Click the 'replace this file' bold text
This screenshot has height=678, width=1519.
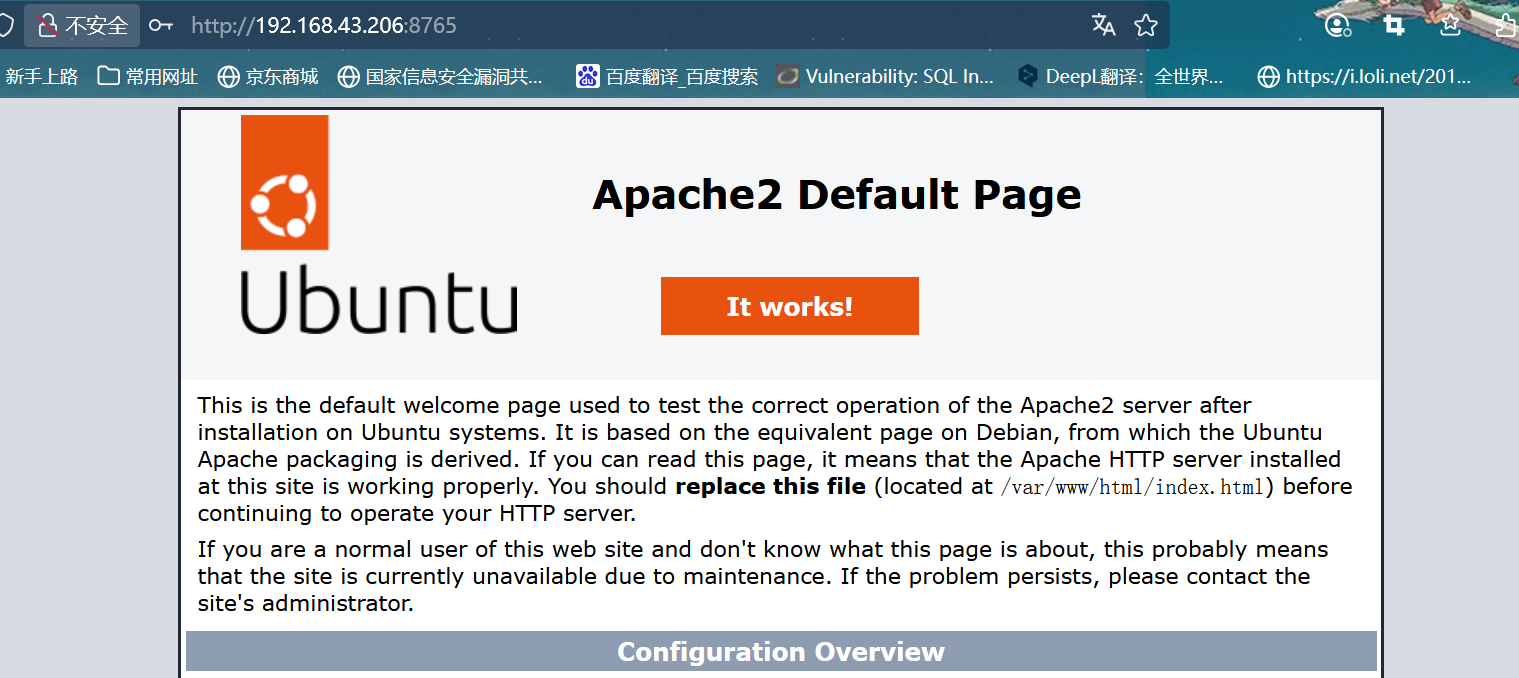[771, 487]
